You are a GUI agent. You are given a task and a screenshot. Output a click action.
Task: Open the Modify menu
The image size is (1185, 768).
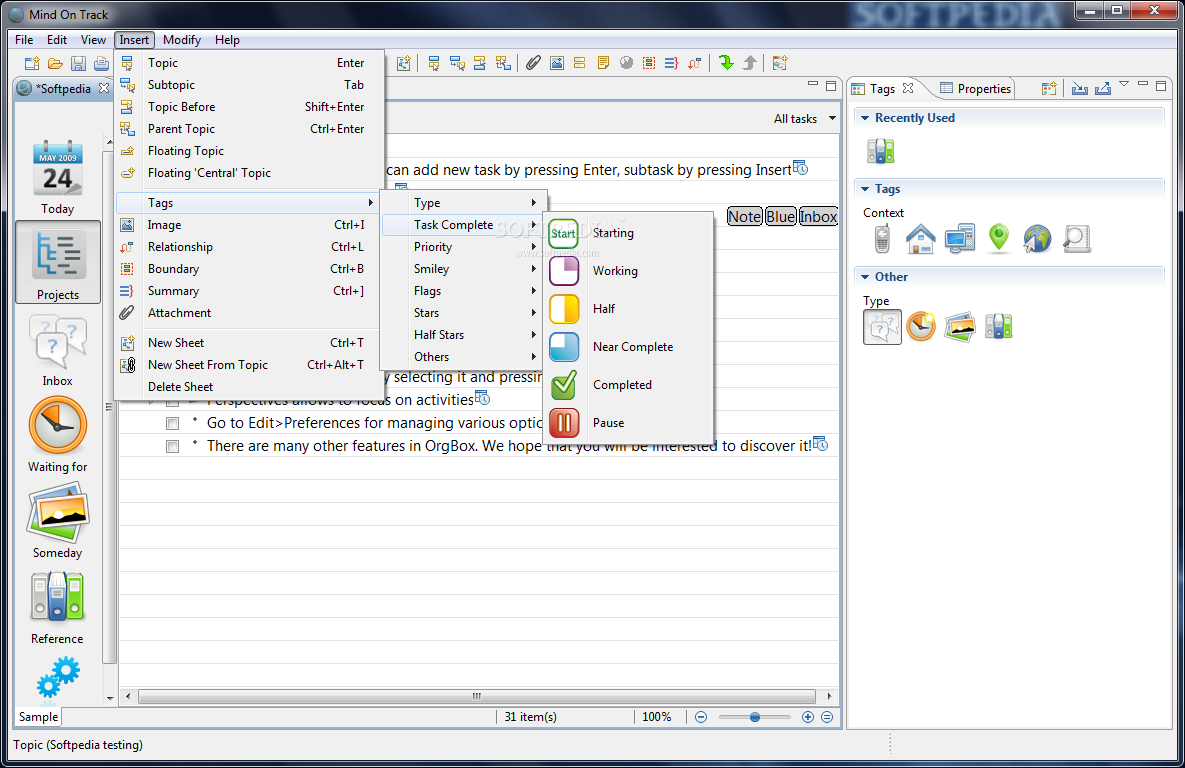(182, 40)
